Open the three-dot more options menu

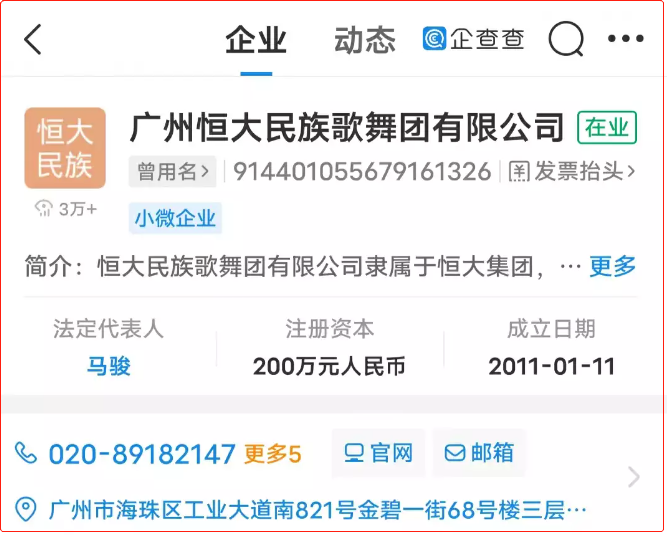625,39
